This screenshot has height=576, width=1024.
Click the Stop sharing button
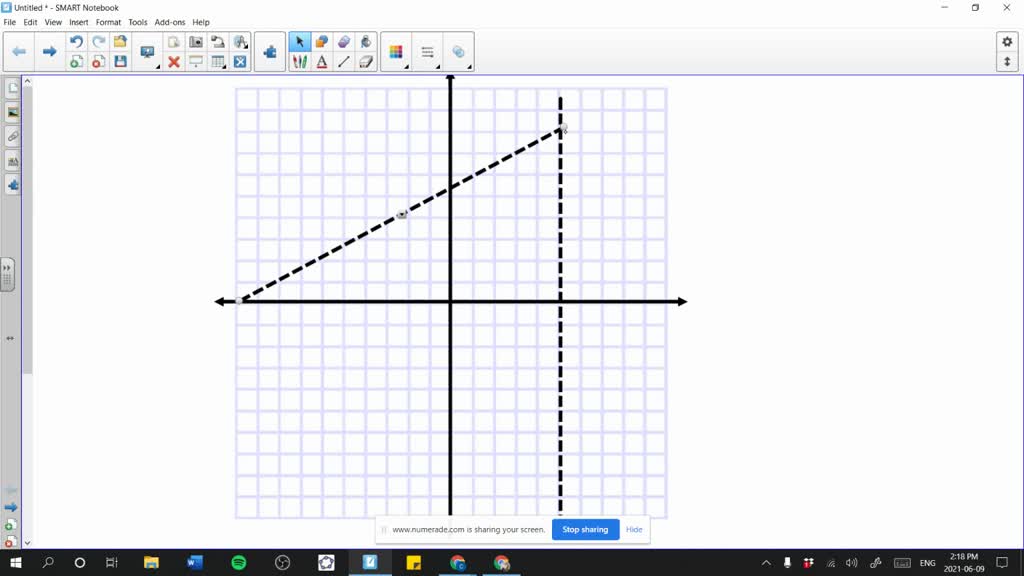click(x=585, y=529)
